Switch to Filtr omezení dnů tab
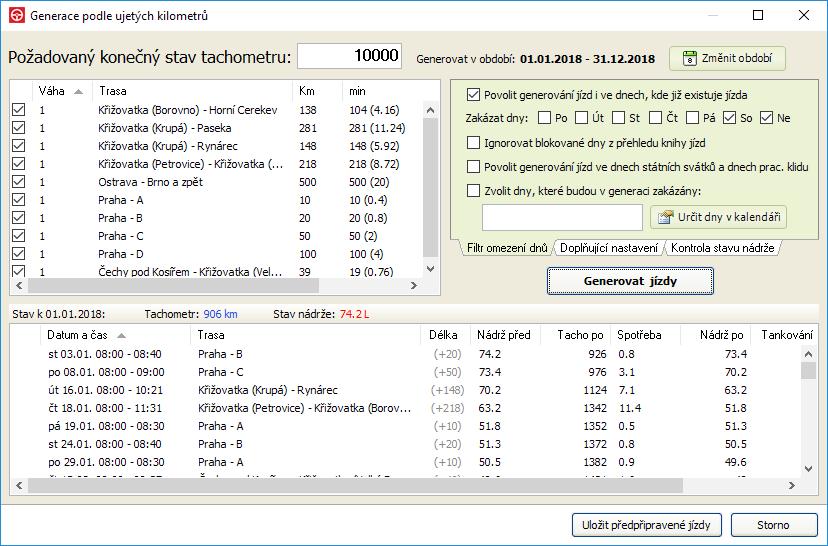The image size is (828, 546). click(507, 248)
